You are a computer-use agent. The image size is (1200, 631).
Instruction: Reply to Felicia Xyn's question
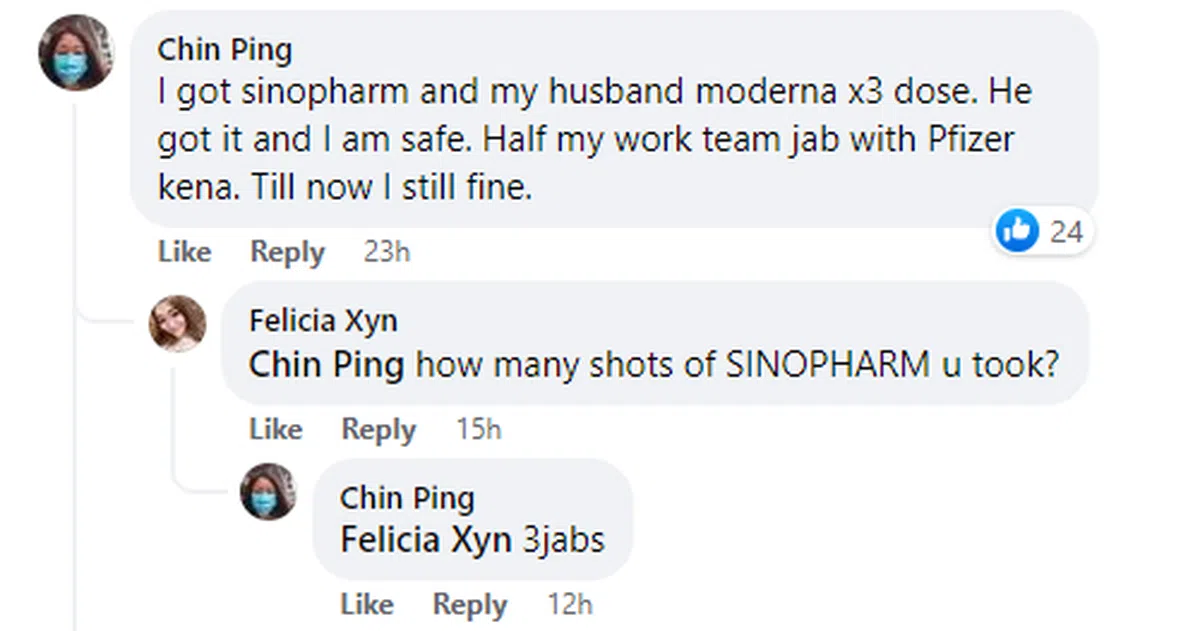379,429
